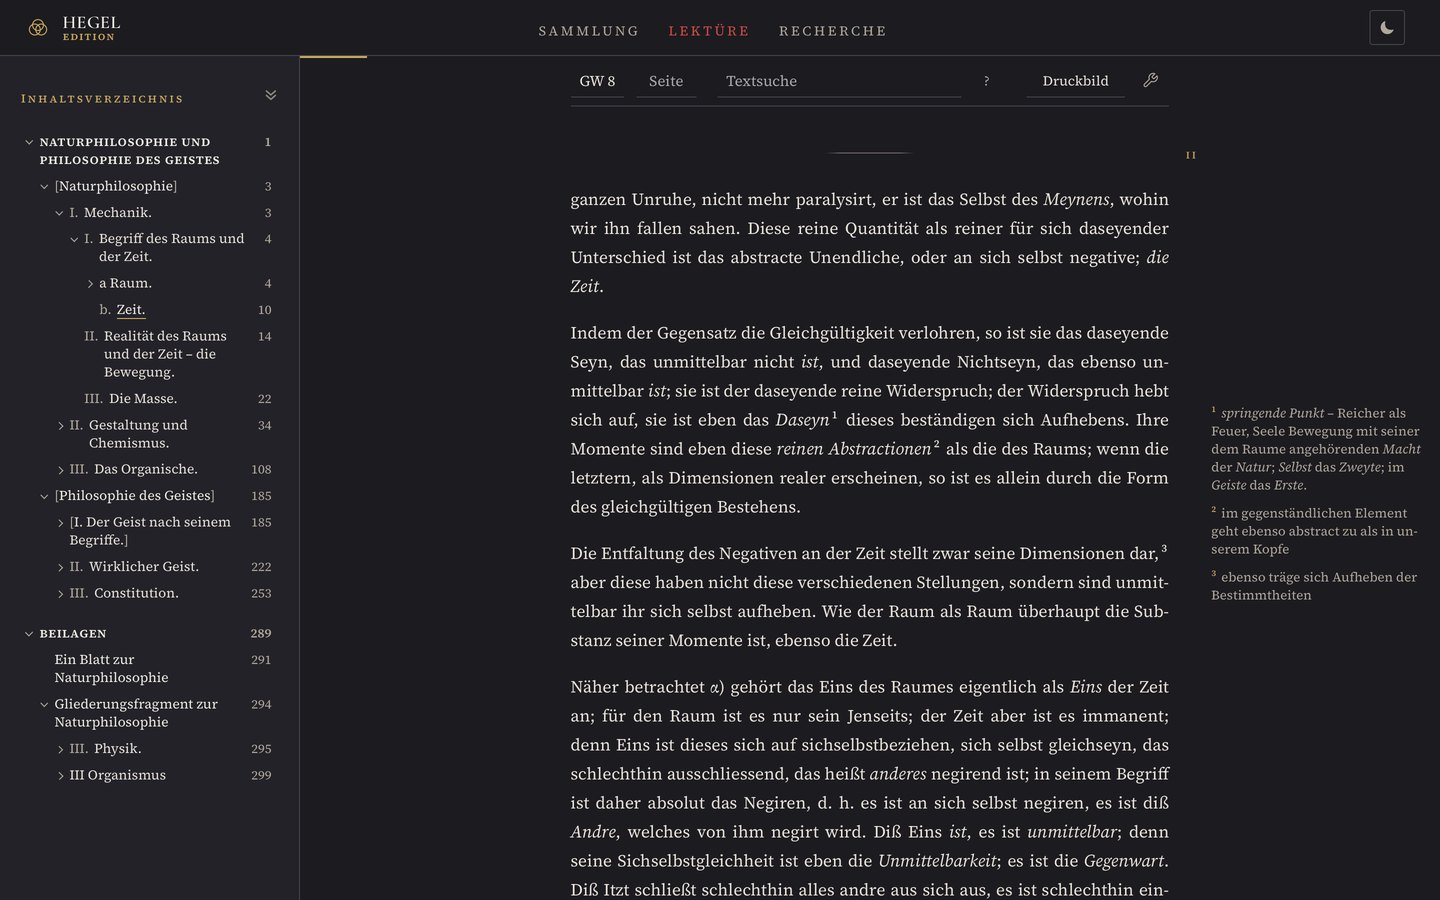The width and height of the screenshot is (1440, 900).
Task: Collapse the [Naturphilosophie] tree node
Action: (44, 186)
